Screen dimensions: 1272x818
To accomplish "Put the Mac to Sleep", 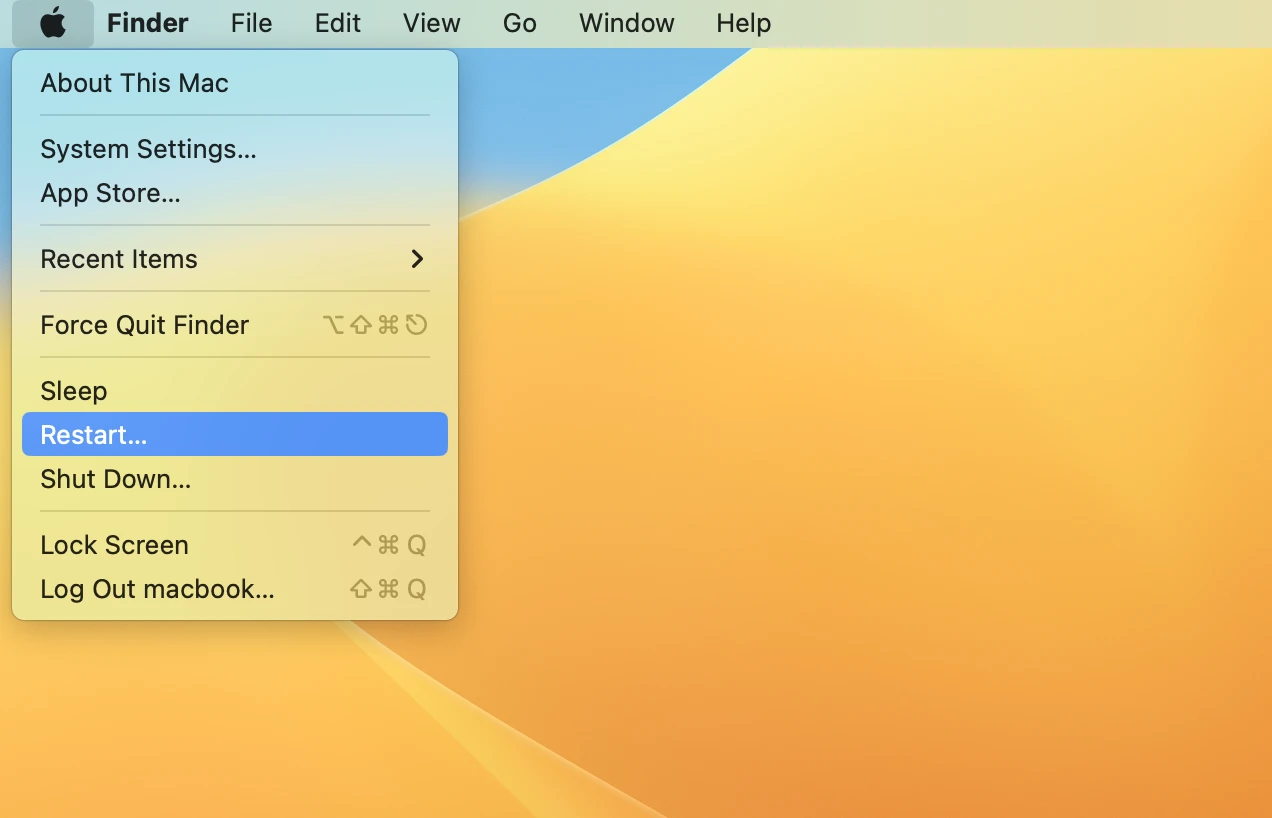I will tap(73, 391).
